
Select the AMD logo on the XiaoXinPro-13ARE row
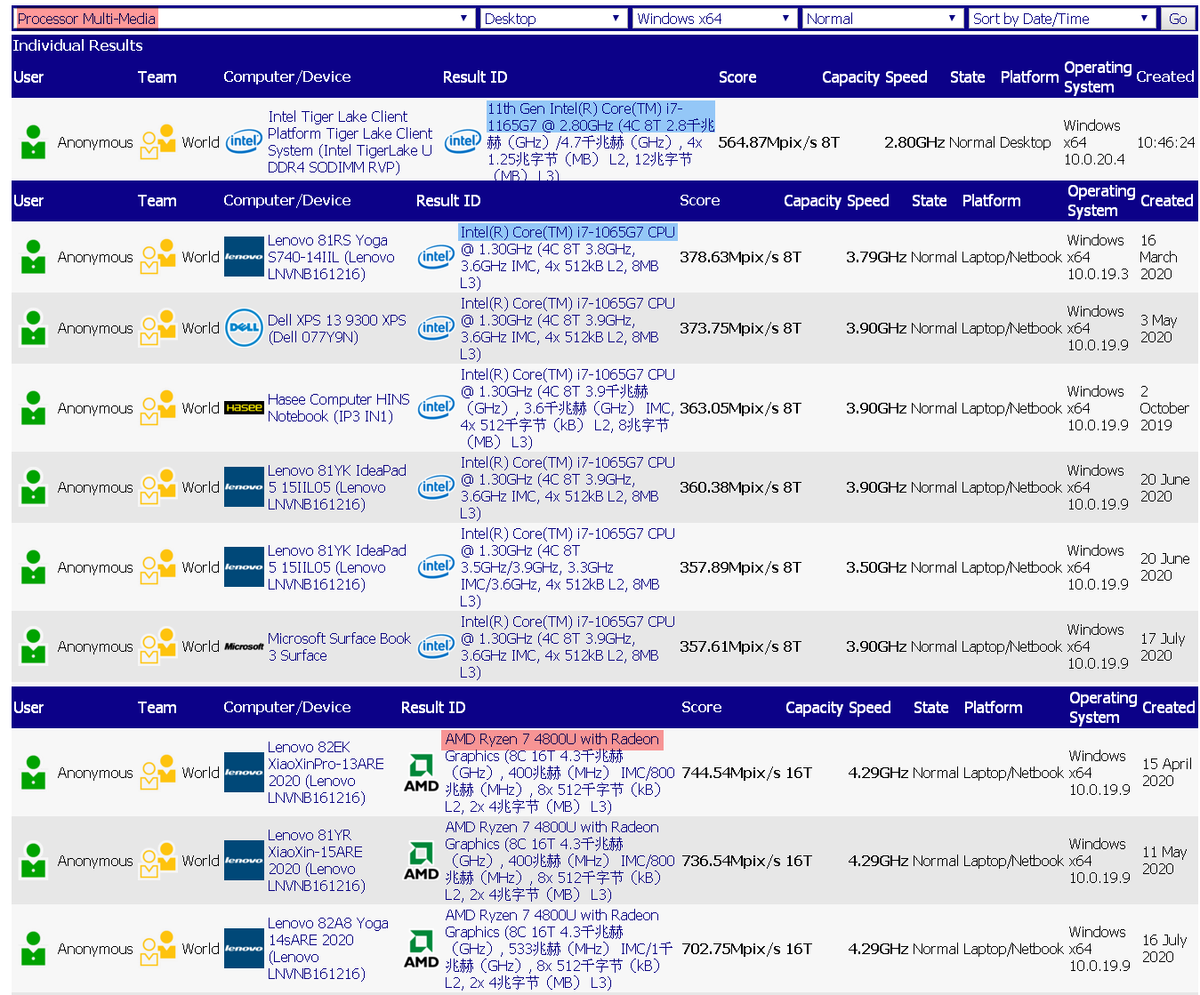[x=420, y=772]
